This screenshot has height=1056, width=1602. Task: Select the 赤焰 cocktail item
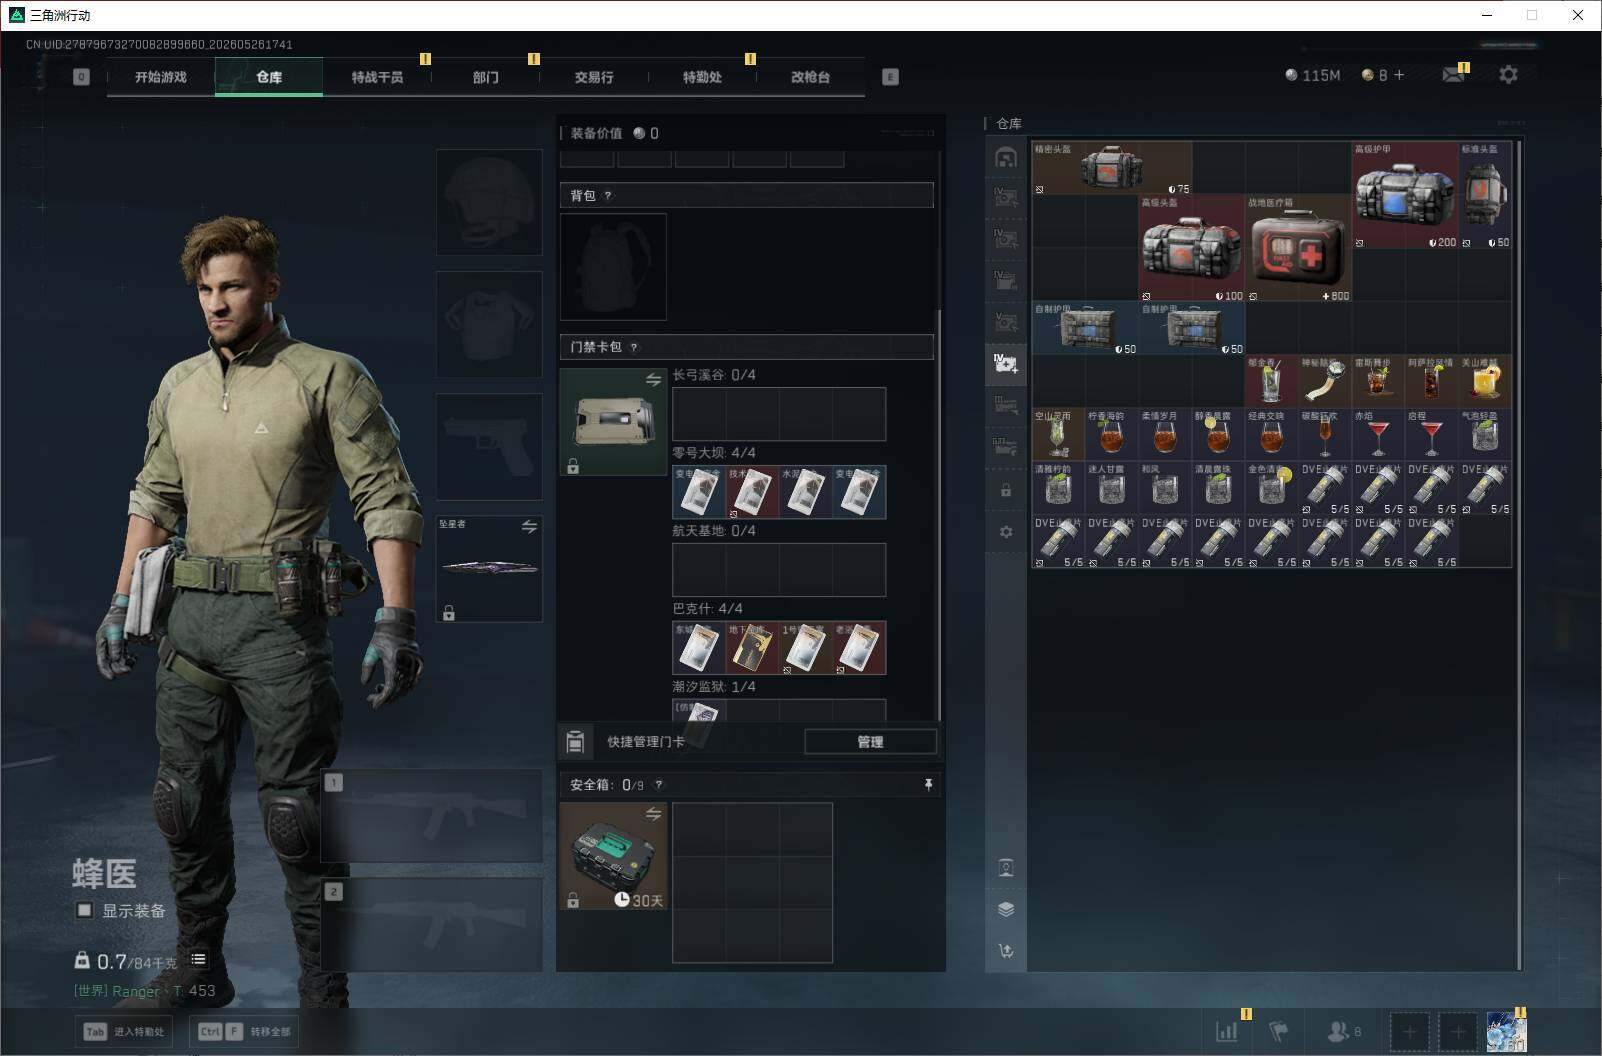pos(1379,435)
